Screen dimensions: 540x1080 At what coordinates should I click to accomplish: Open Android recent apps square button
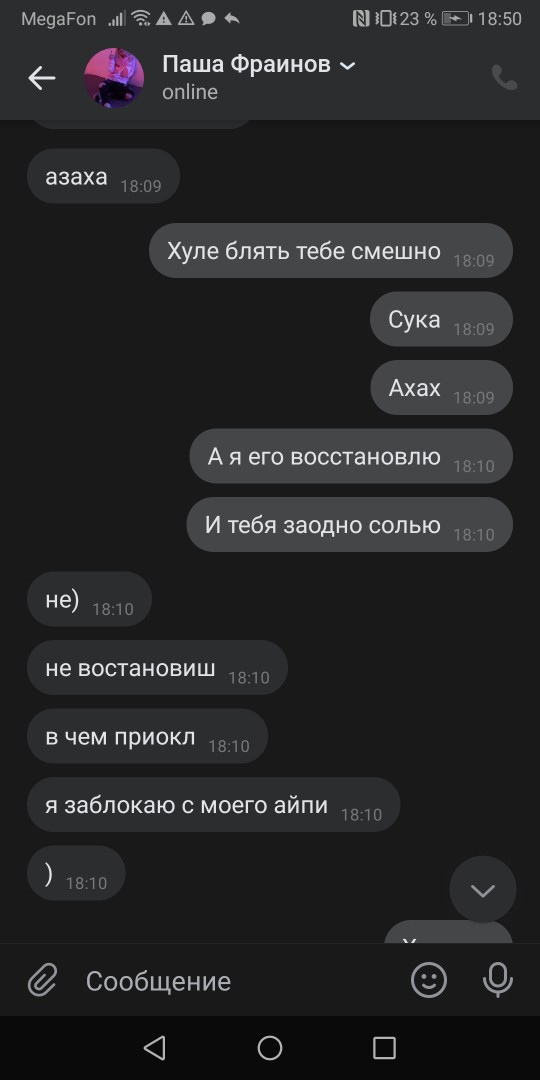pyautogui.click(x=384, y=1048)
